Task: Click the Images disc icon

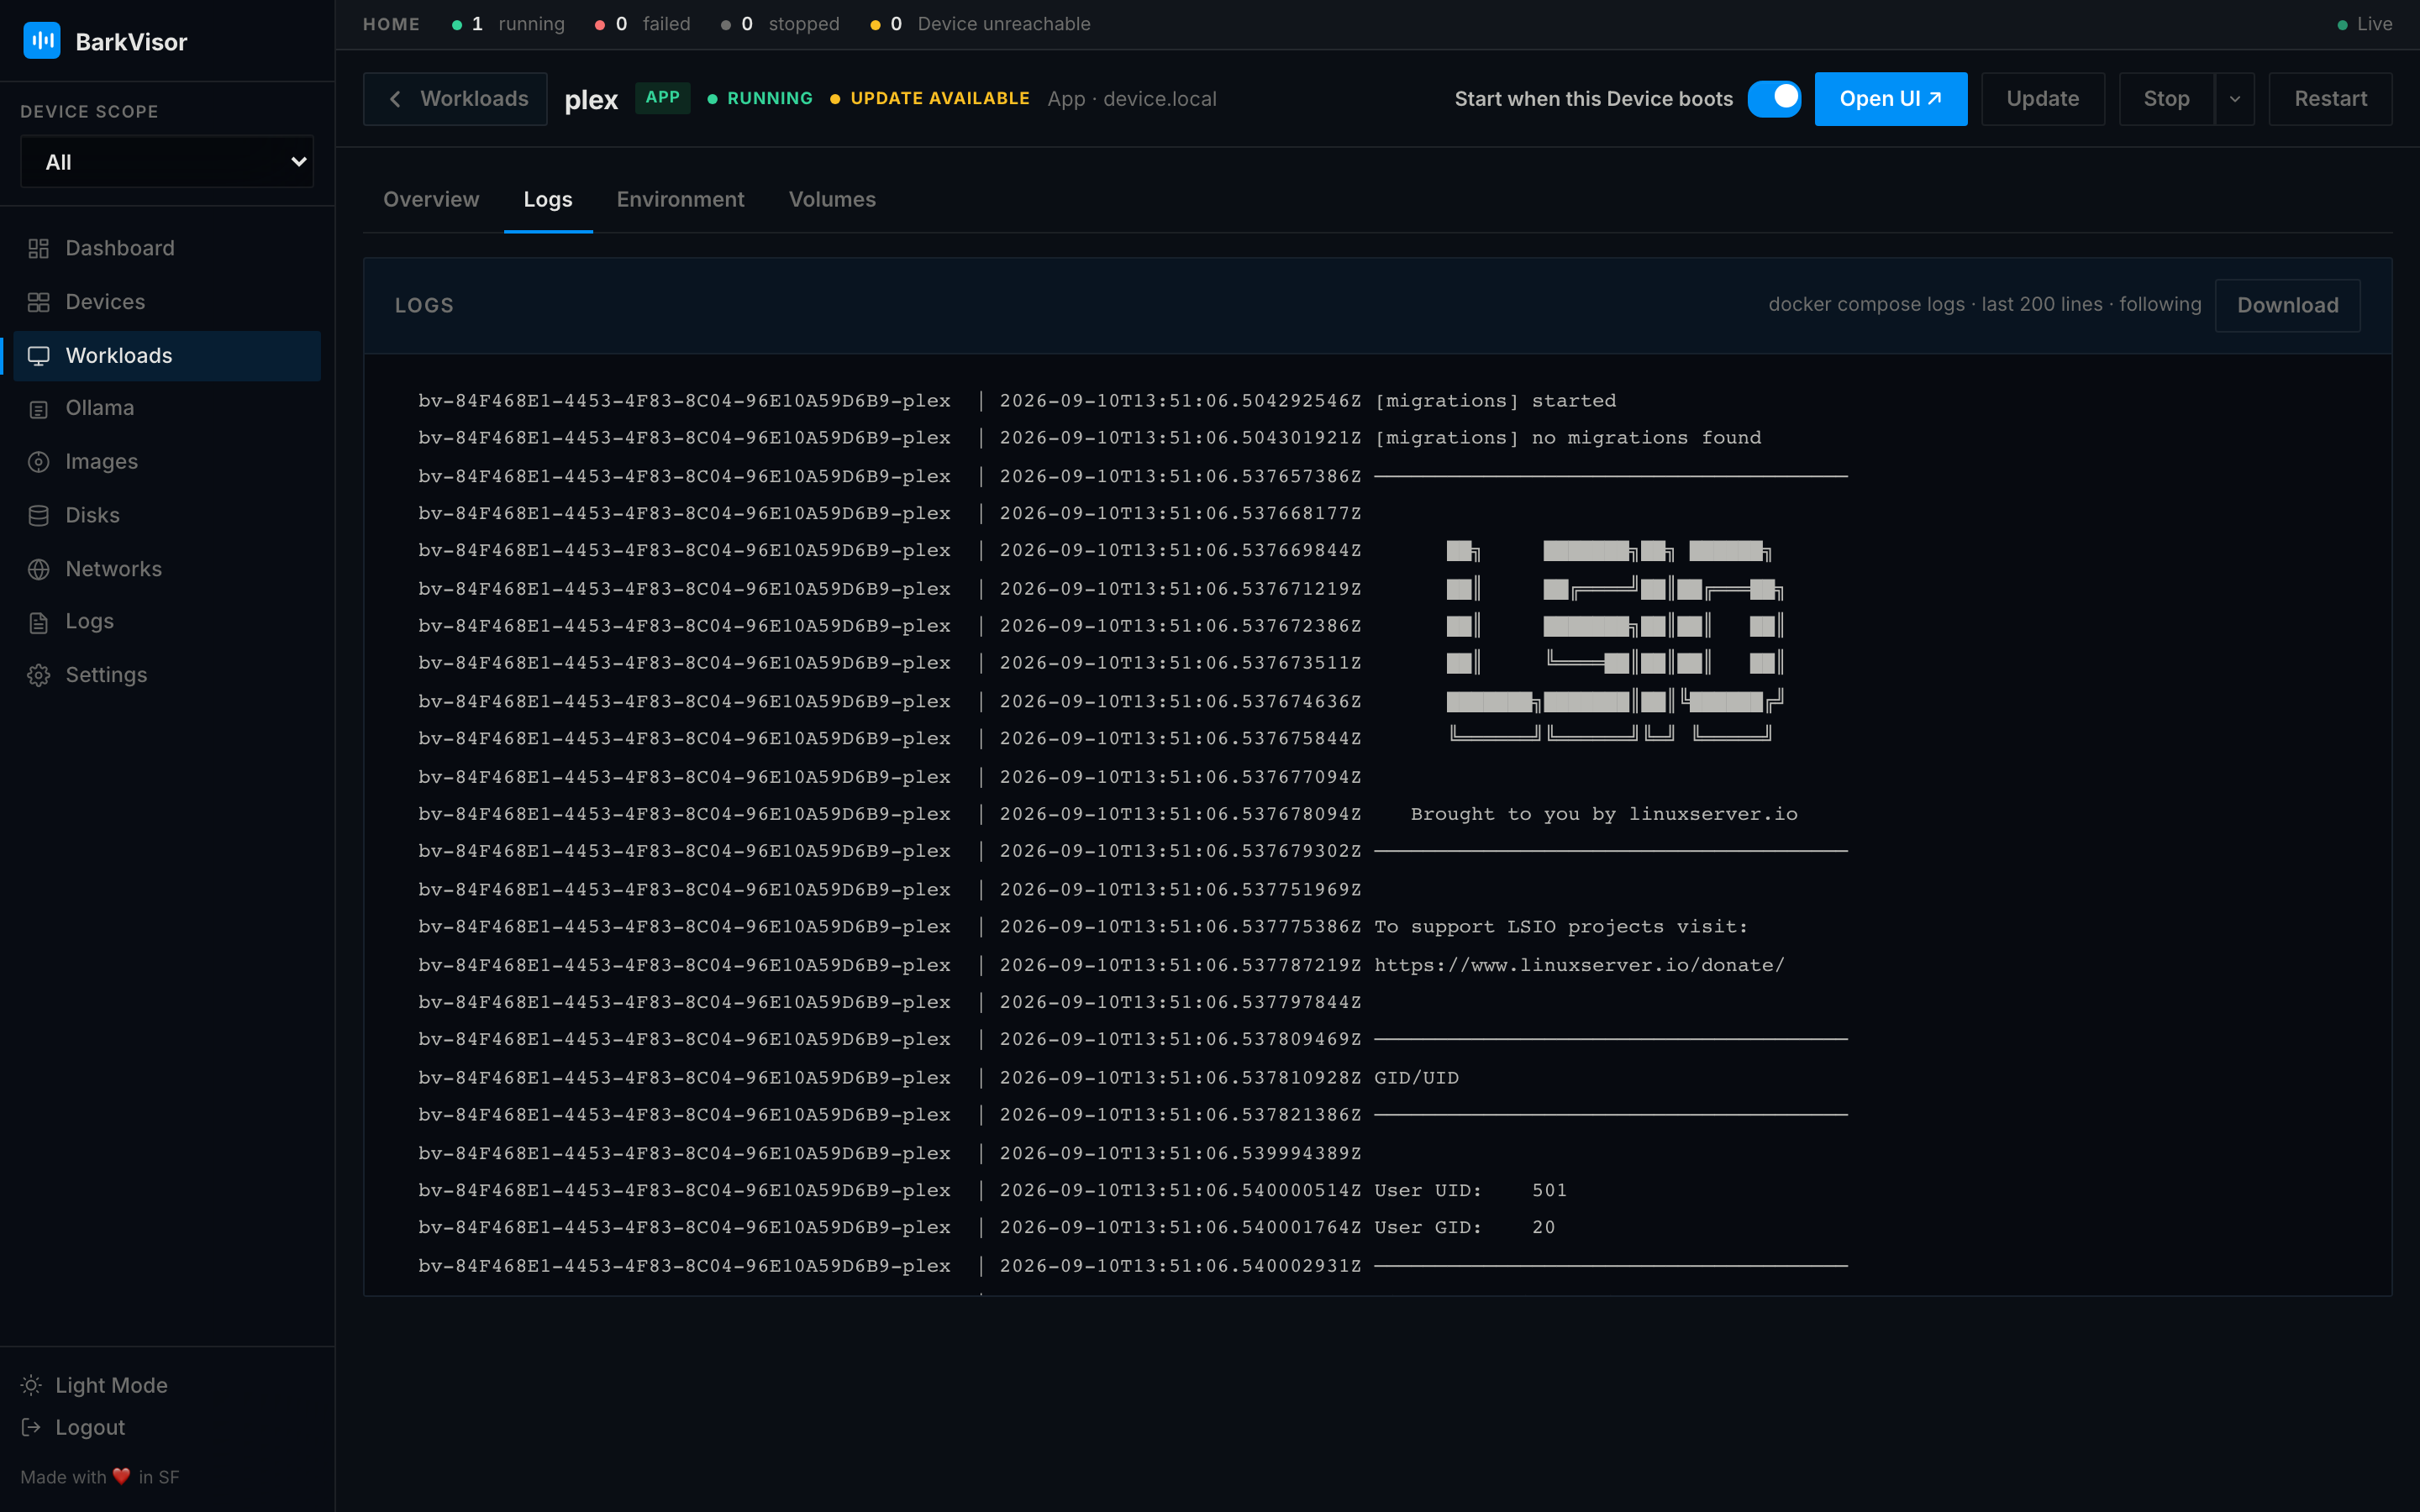Action: coord(38,462)
